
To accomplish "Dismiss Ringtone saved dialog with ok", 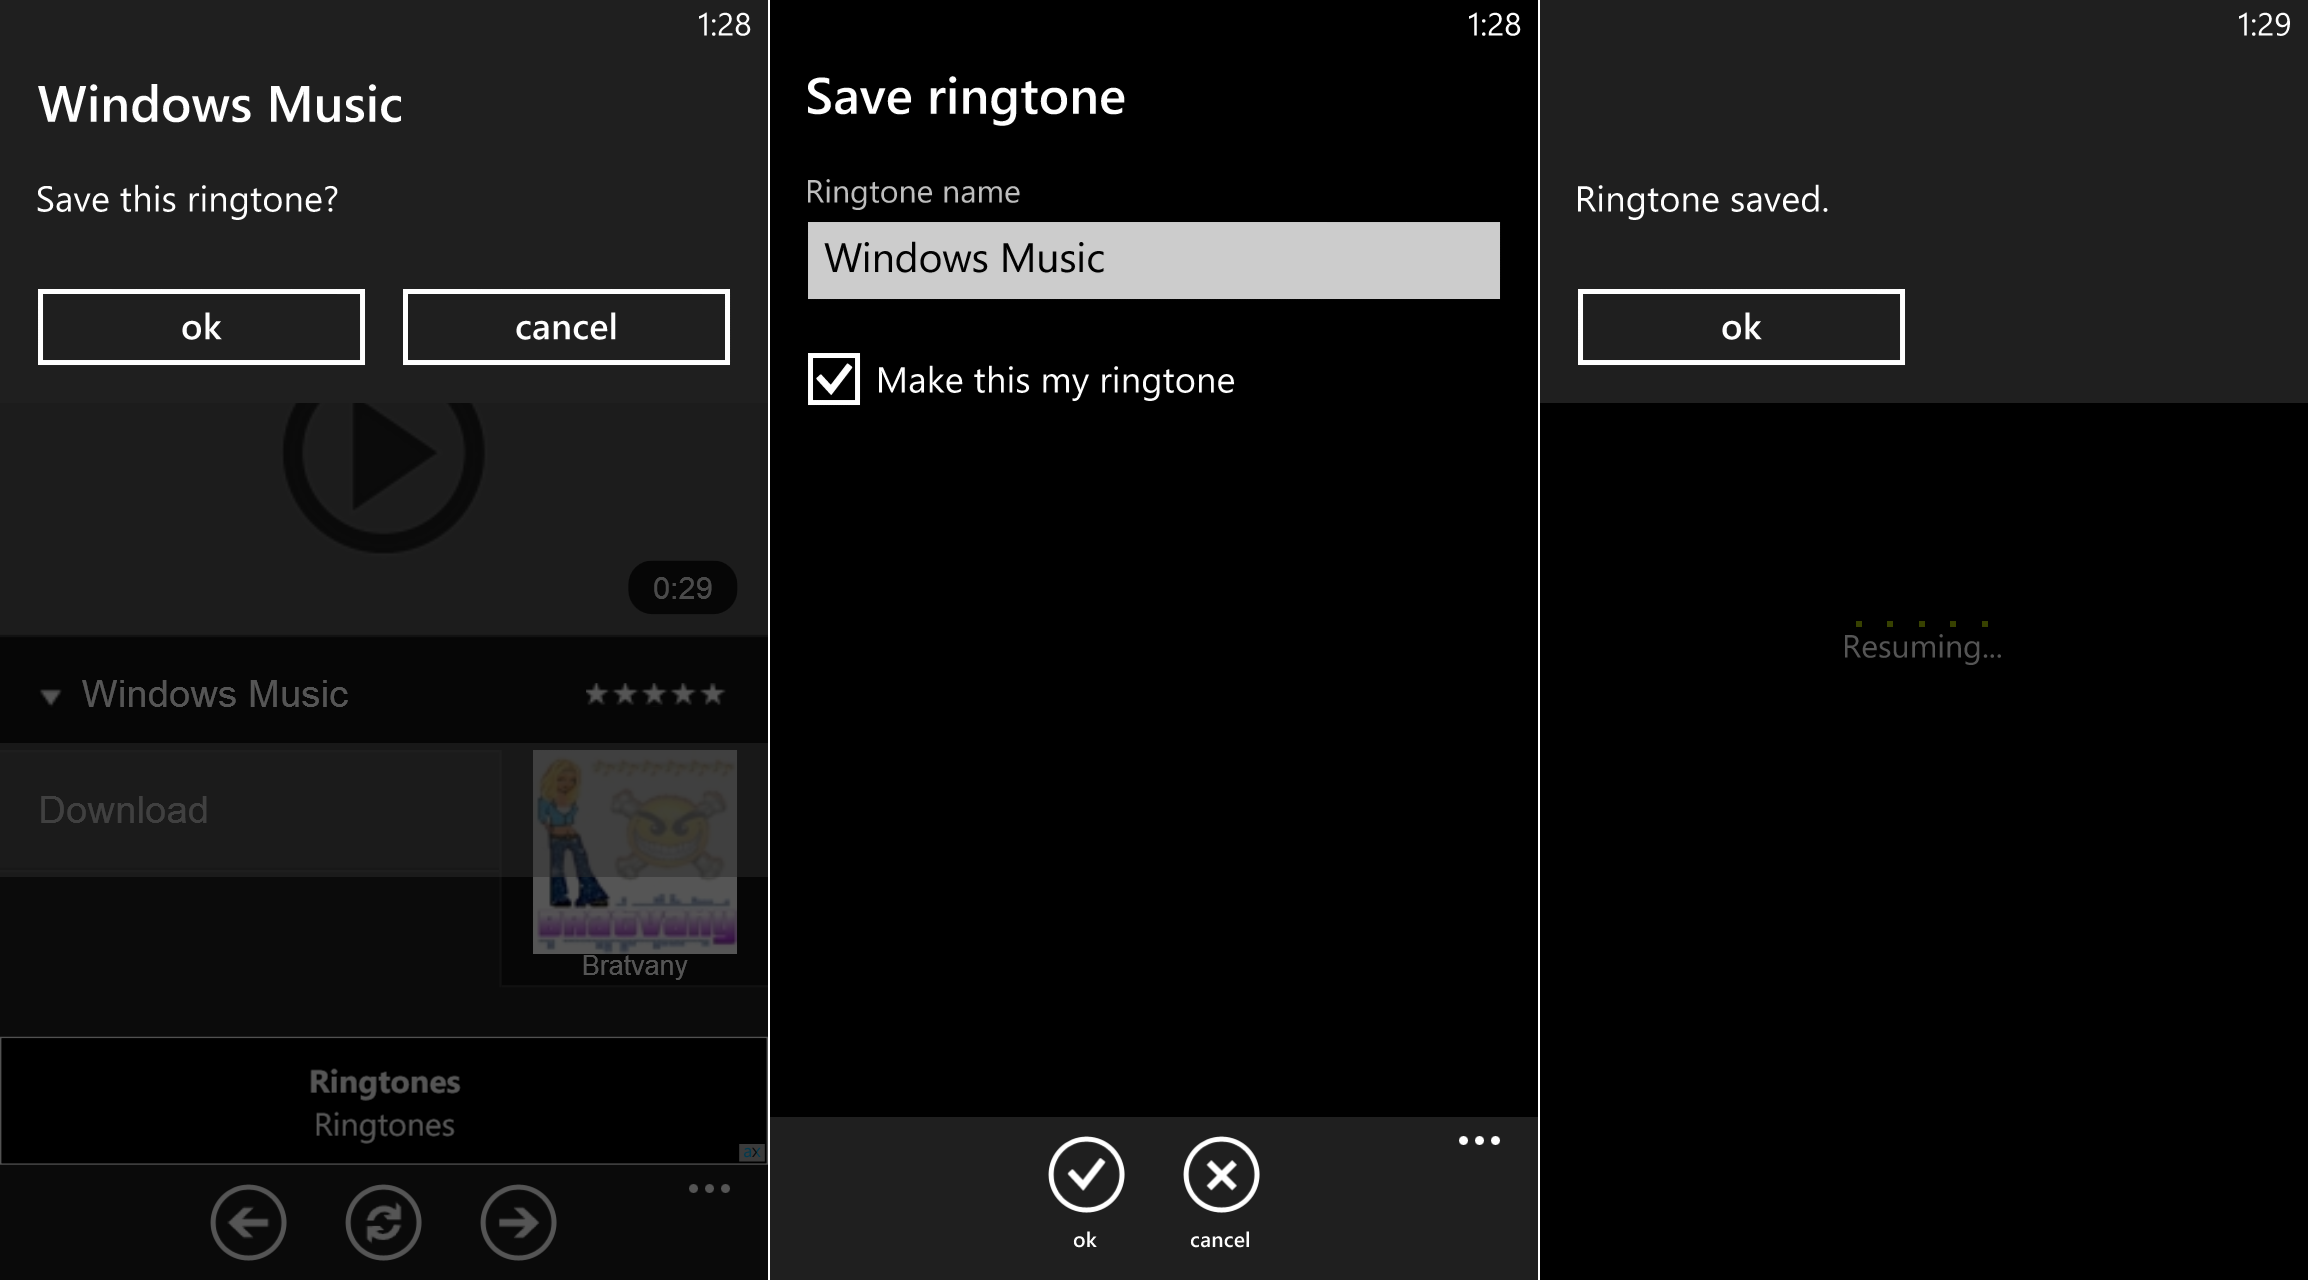I will pos(1741,327).
